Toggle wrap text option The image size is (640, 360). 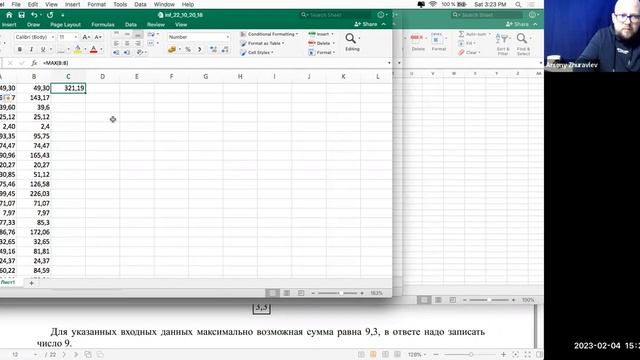point(151,34)
